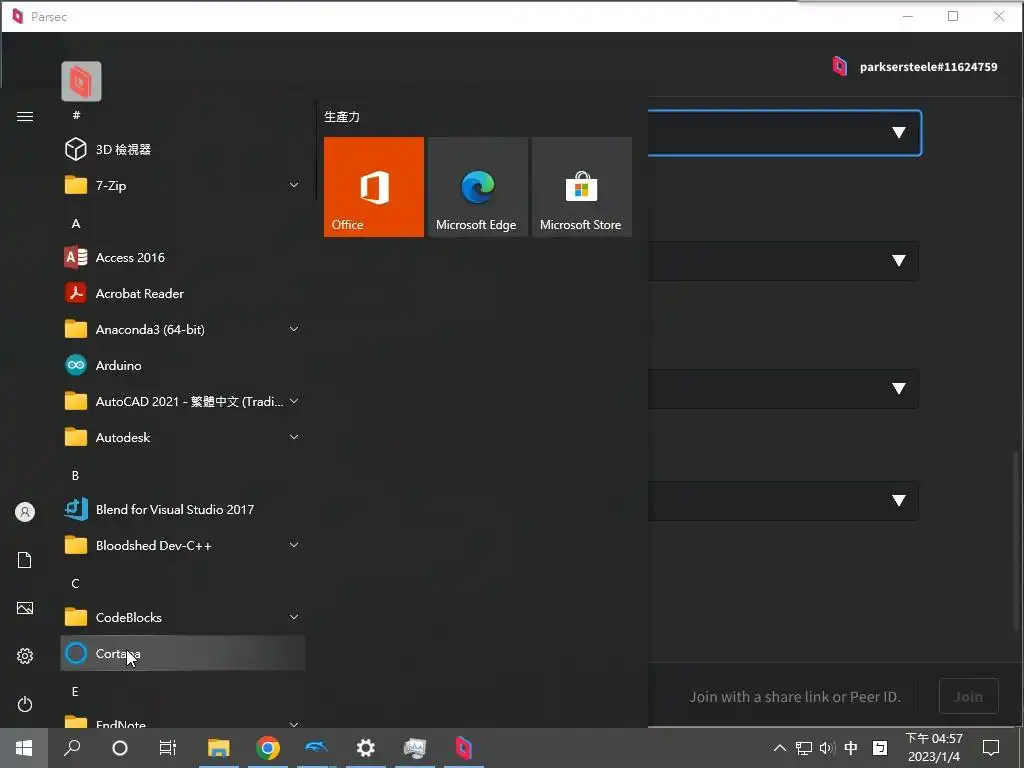1024x768 pixels.
Task: Open the user account icon in Start
Action: click(x=25, y=512)
